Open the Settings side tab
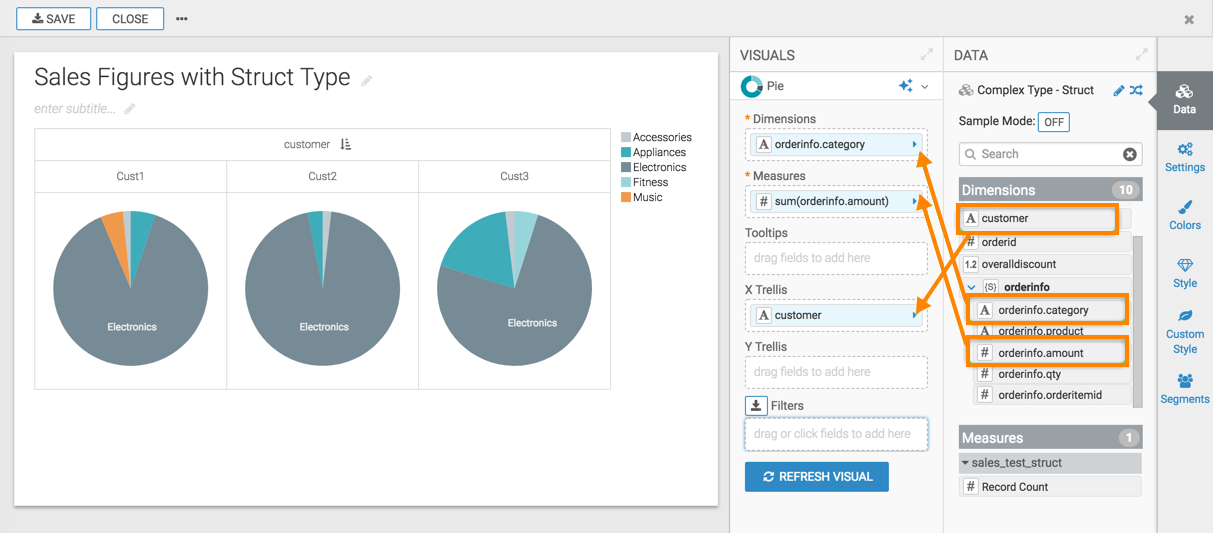1213x533 pixels. coord(1184,157)
